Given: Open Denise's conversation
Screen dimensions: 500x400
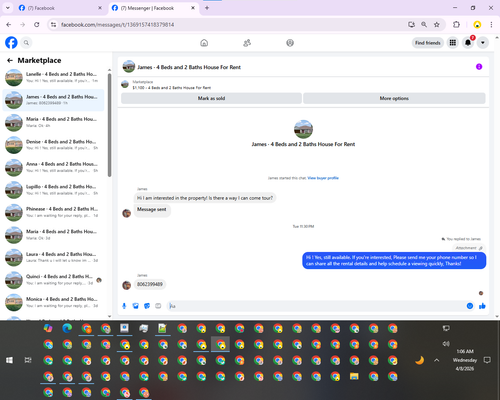Looking at the screenshot, I should pos(53,145).
